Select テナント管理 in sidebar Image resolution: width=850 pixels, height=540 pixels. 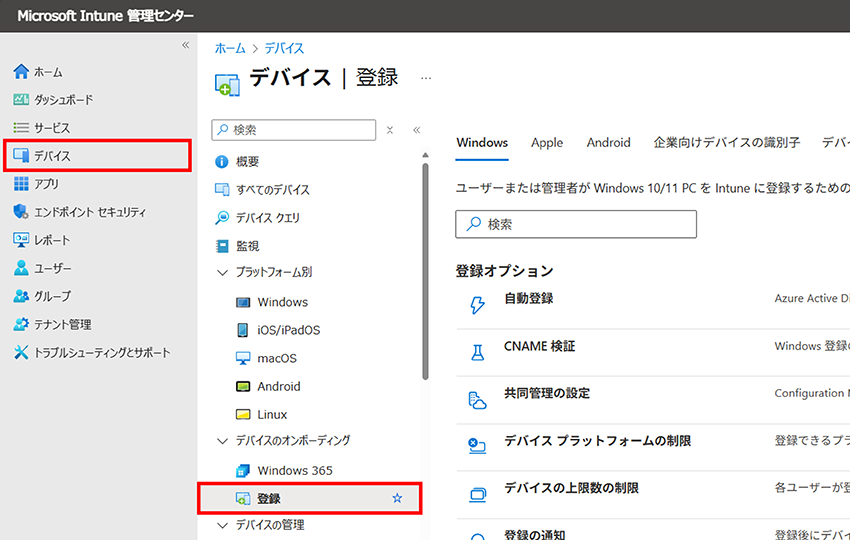[63, 324]
